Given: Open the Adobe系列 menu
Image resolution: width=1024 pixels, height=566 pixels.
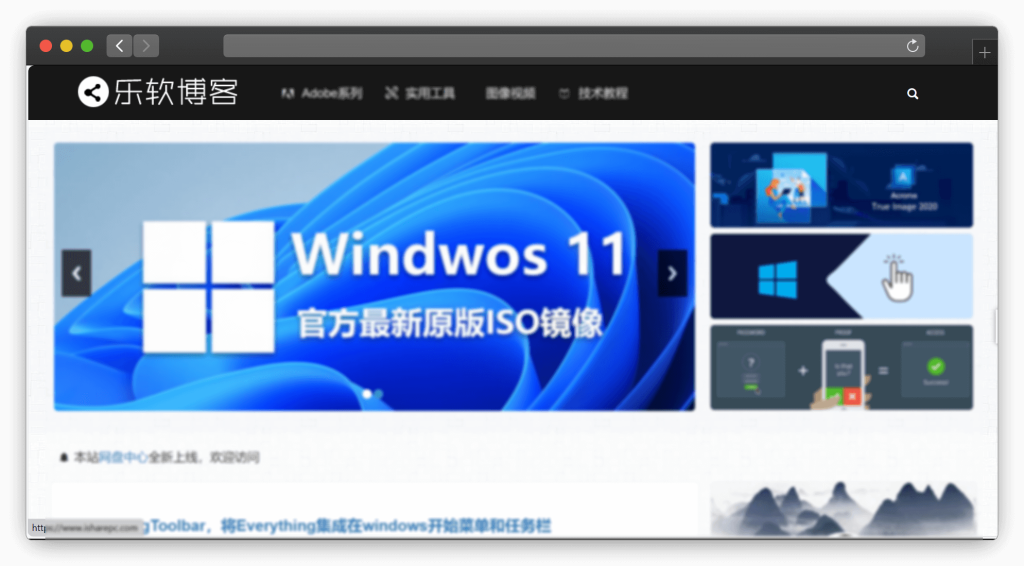Looking at the screenshot, I should point(322,93).
